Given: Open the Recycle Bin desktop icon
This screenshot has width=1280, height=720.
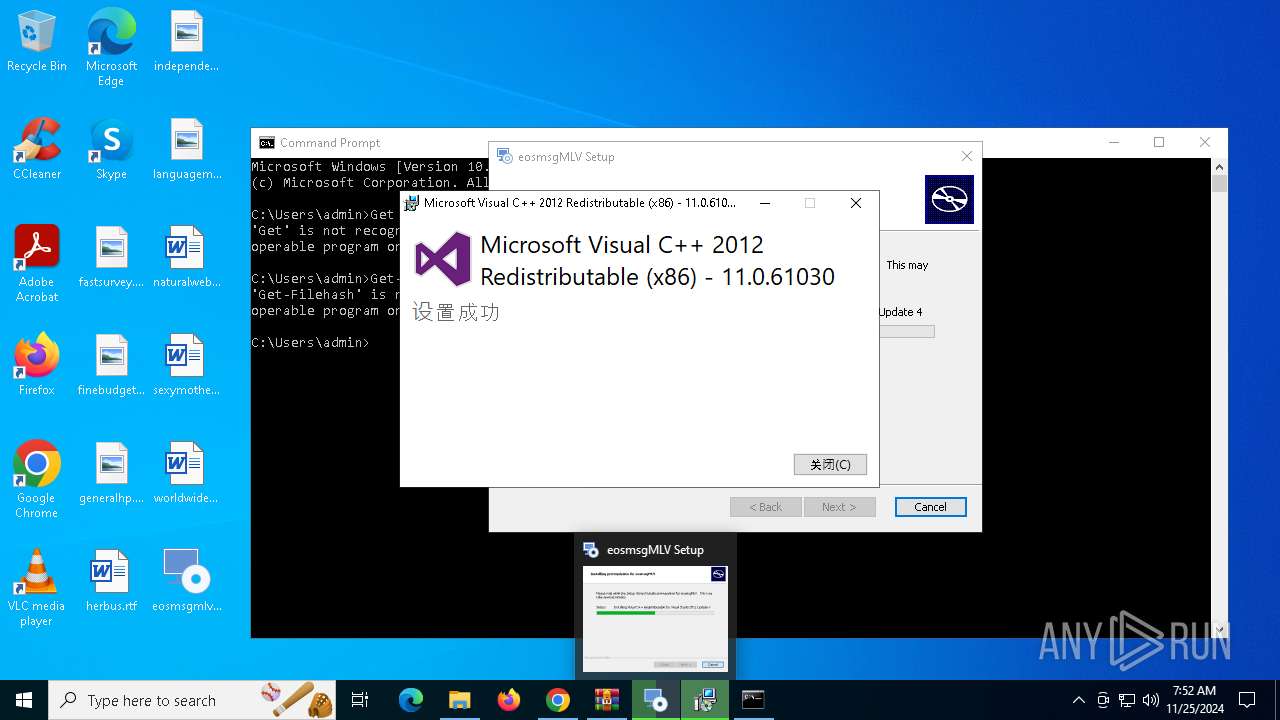Looking at the screenshot, I should click(x=37, y=41).
